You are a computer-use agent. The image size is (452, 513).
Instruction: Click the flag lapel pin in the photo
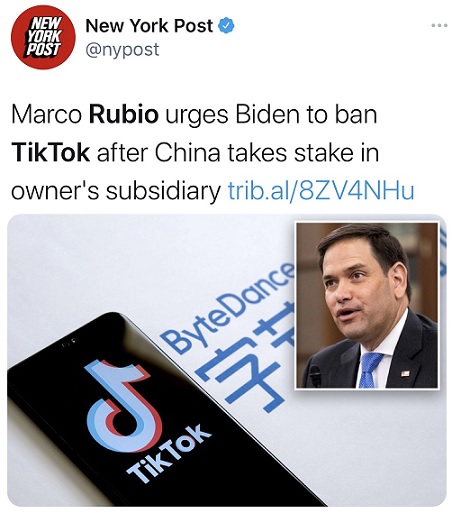(405, 373)
